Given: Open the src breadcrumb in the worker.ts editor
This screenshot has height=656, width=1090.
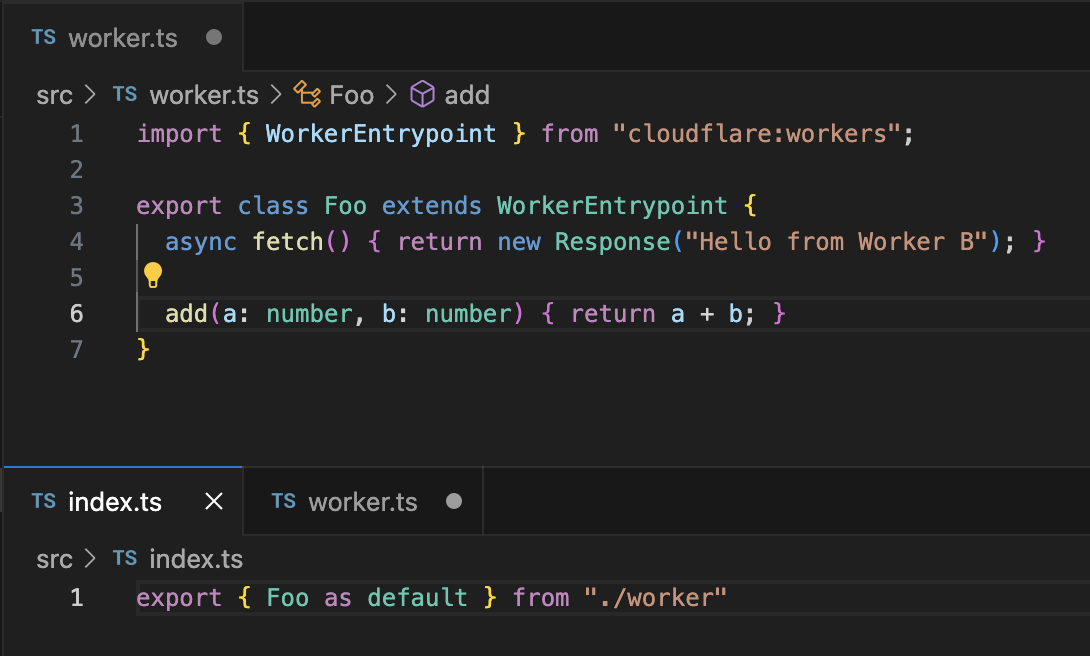Looking at the screenshot, I should 54,95.
